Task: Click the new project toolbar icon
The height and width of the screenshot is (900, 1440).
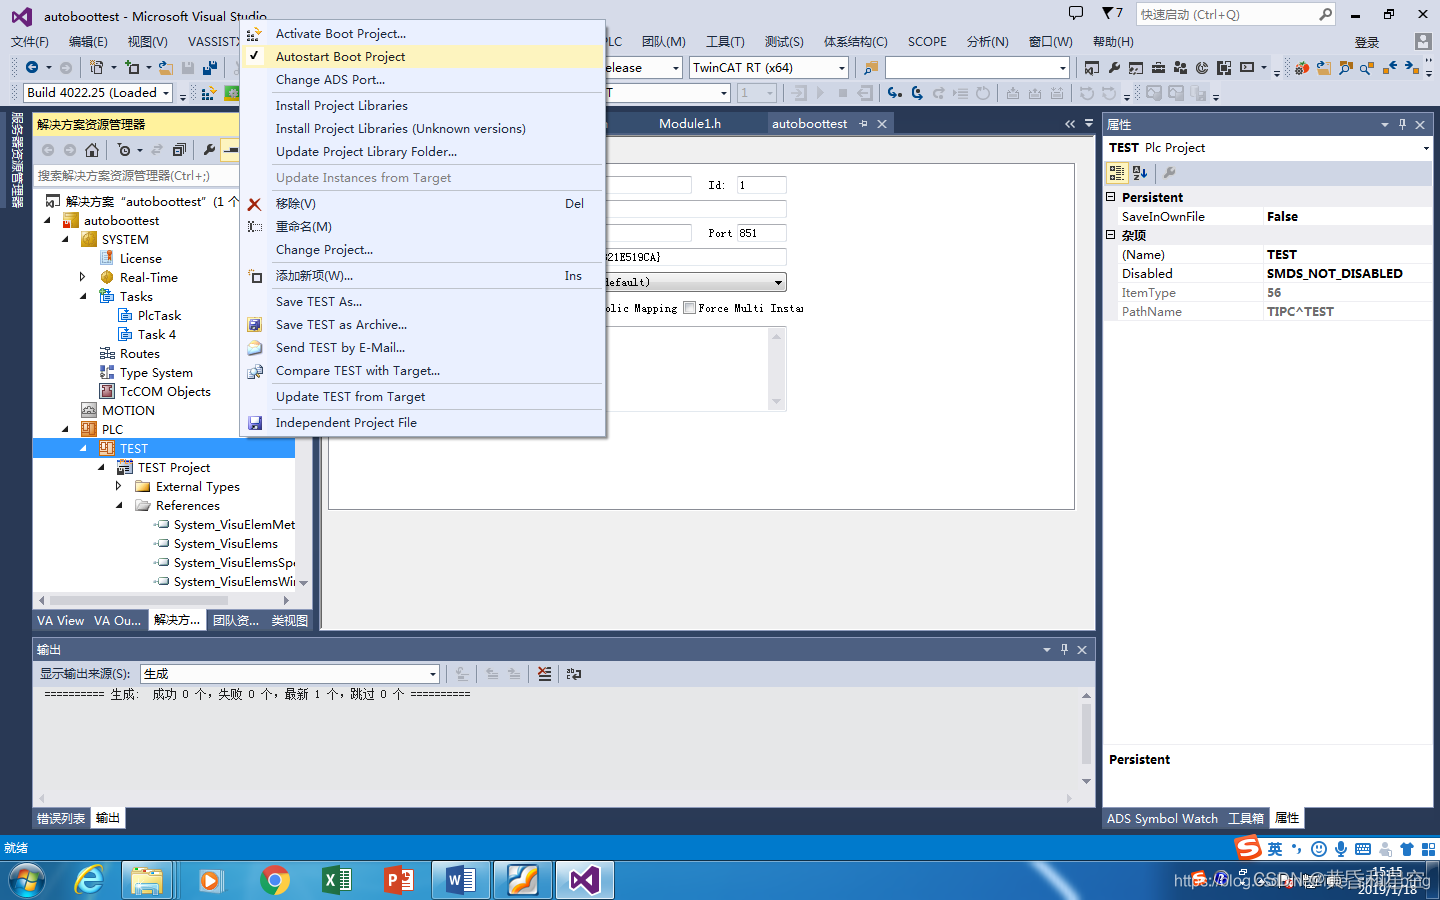Action: tap(96, 67)
